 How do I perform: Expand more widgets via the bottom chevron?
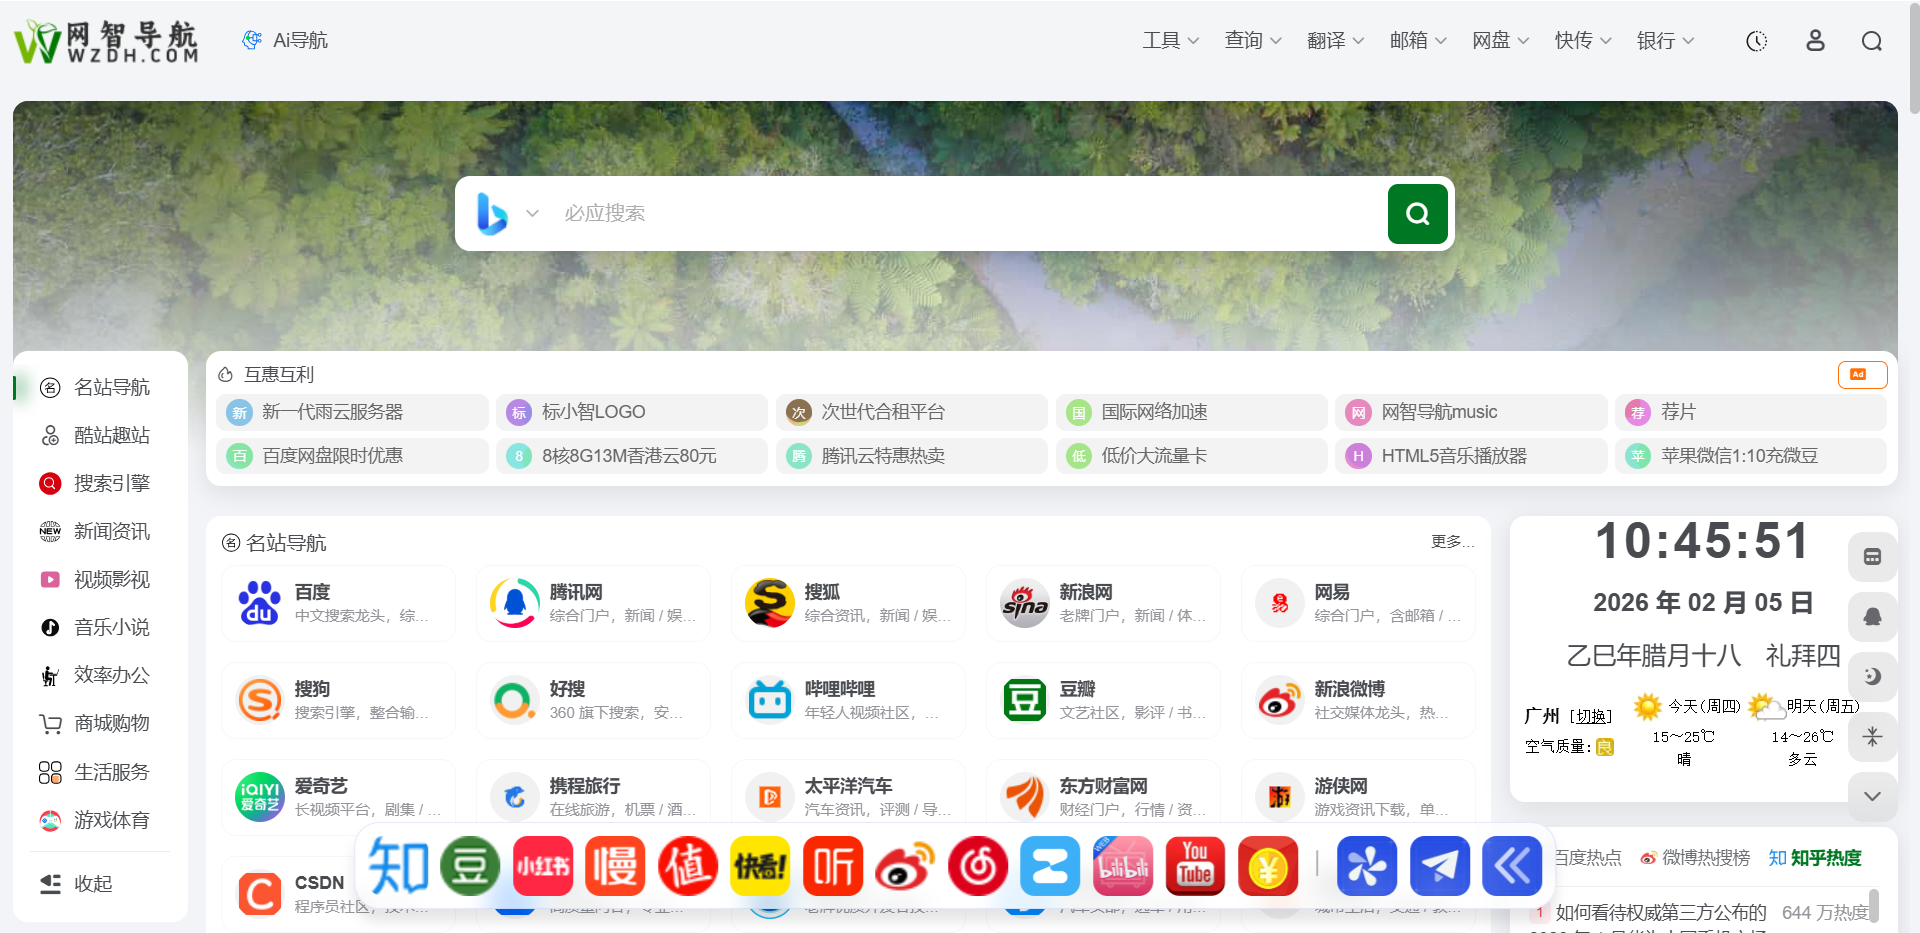click(x=1874, y=796)
